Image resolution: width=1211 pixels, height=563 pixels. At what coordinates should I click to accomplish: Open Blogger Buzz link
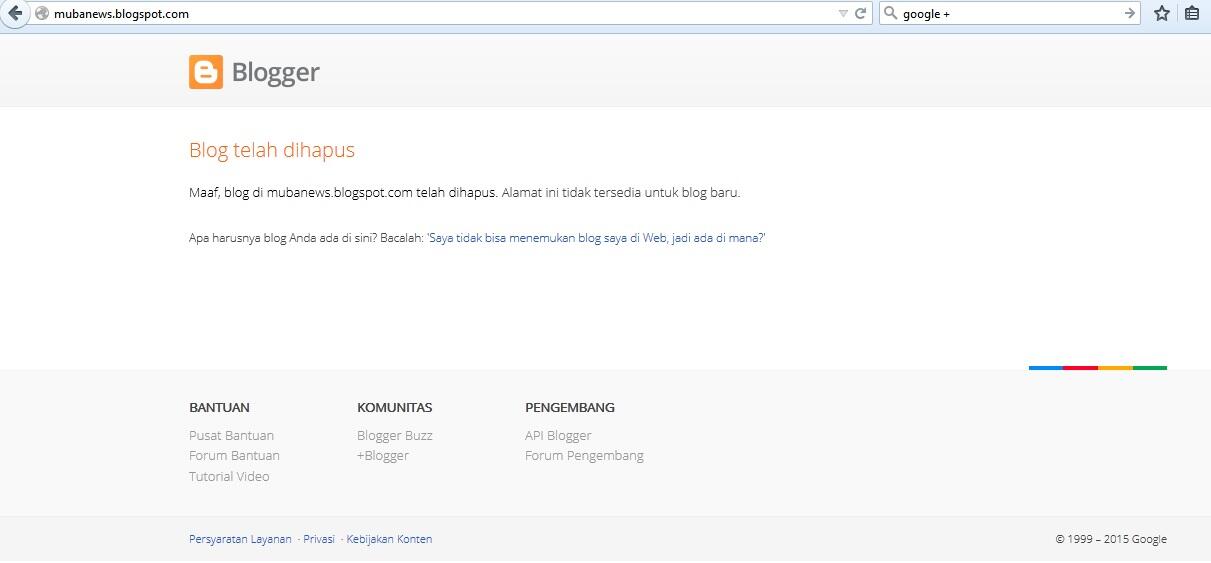point(395,435)
